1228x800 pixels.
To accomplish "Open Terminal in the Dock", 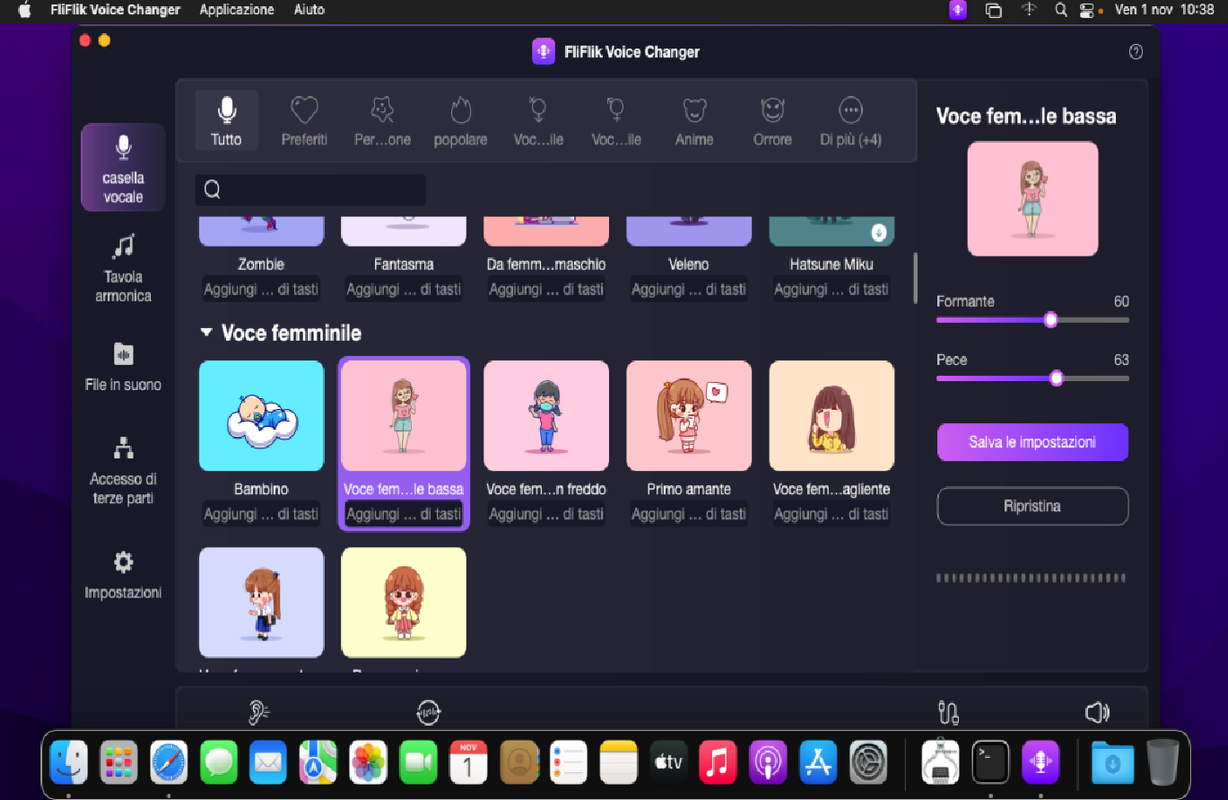I will coord(990,764).
